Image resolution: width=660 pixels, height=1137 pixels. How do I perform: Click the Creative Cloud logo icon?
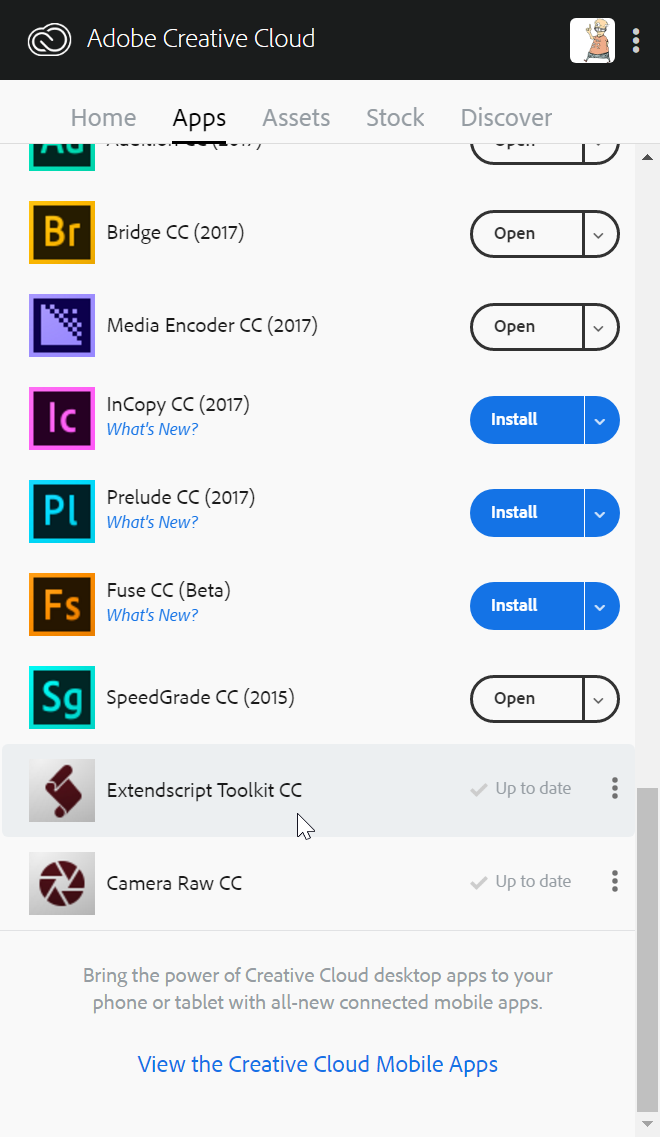click(x=50, y=40)
